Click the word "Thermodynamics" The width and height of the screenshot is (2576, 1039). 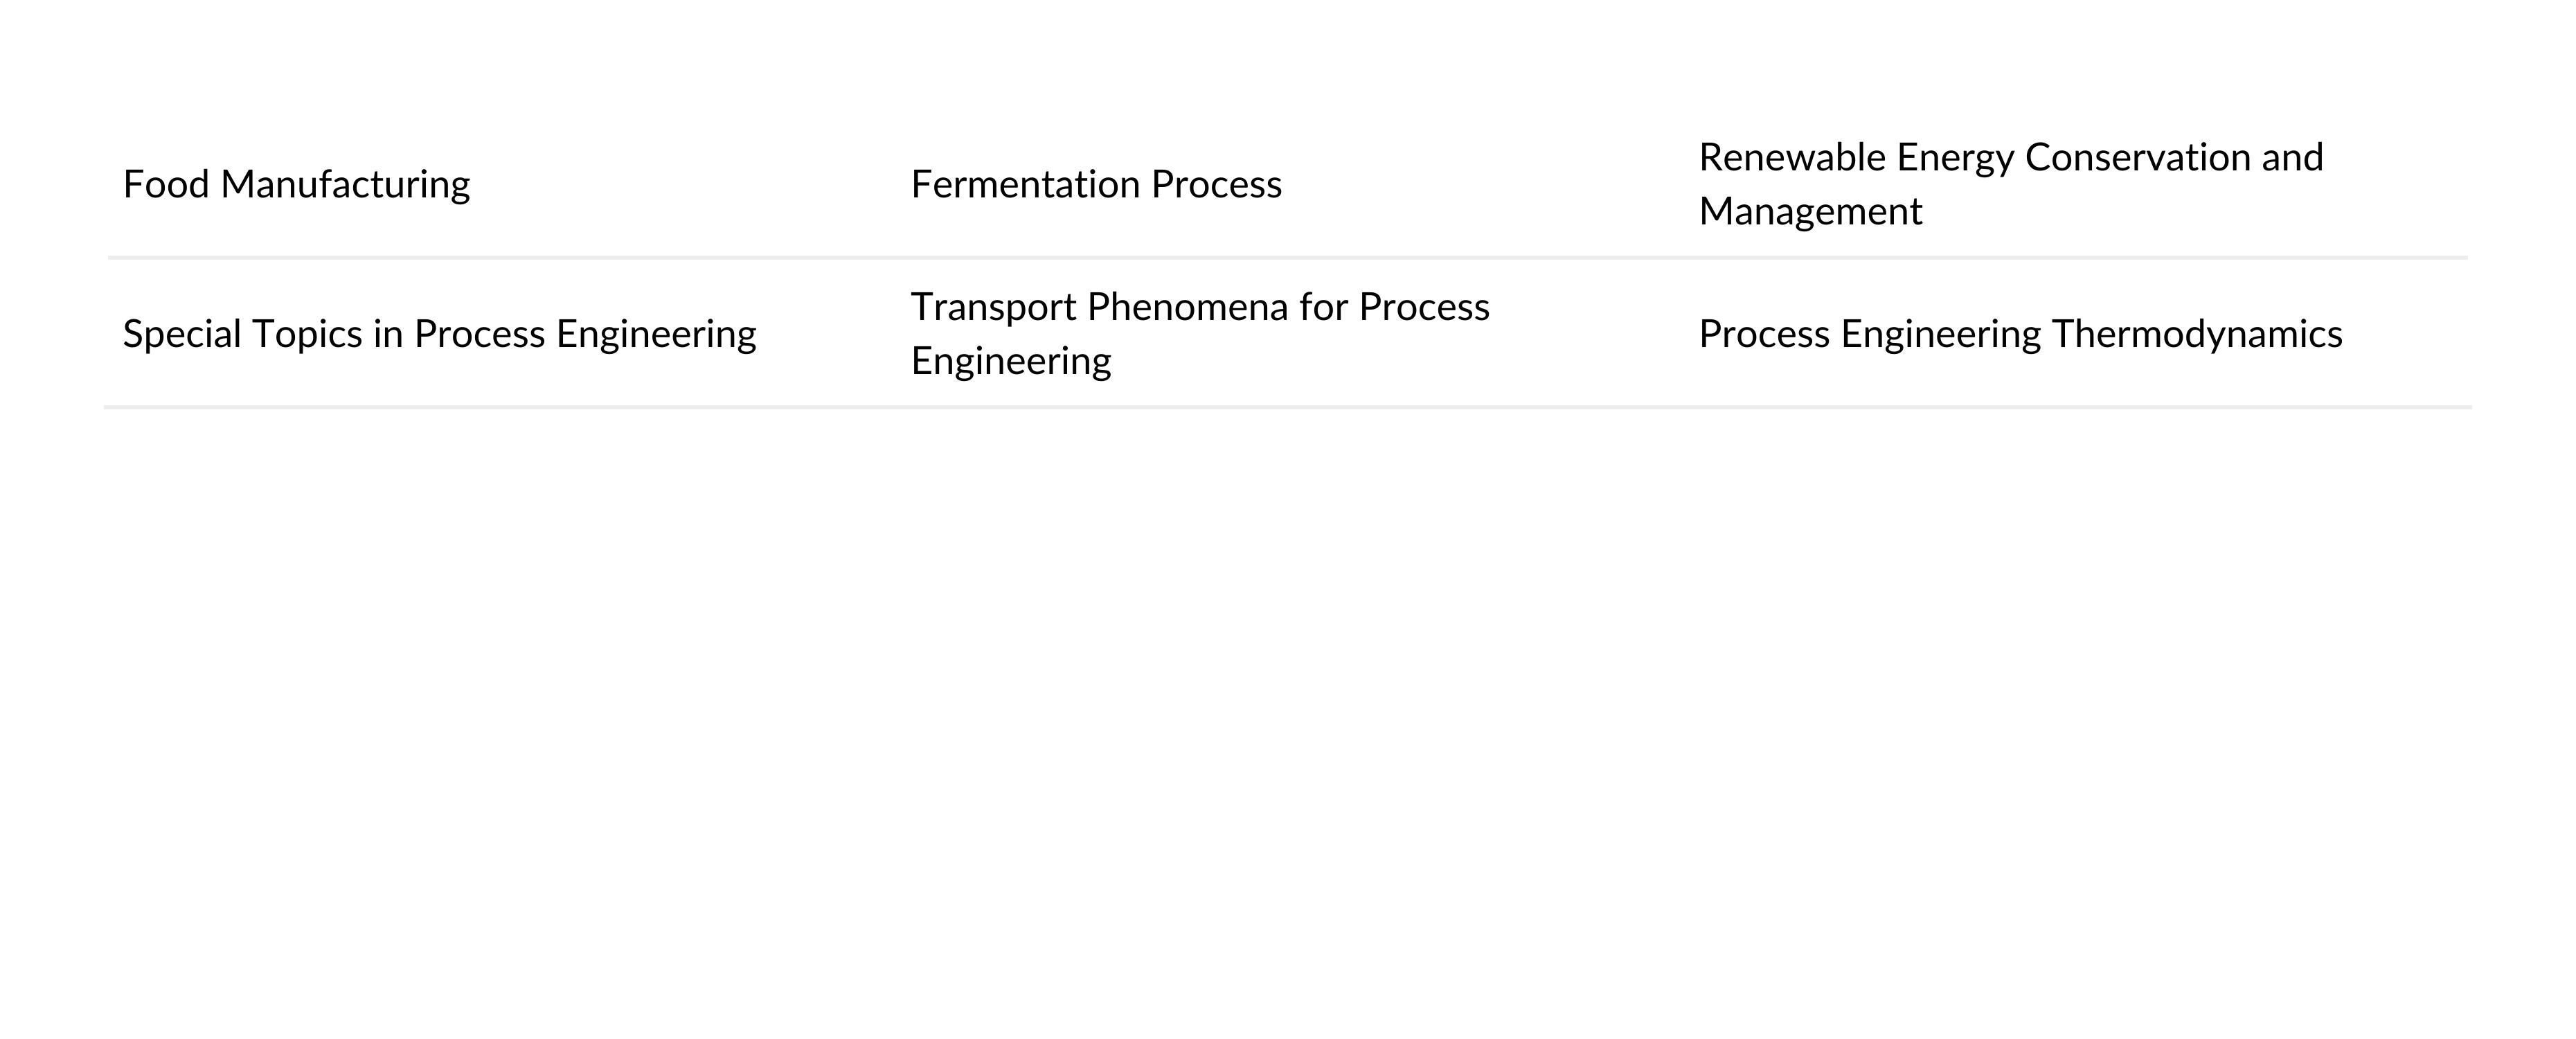tap(2197, 334)
